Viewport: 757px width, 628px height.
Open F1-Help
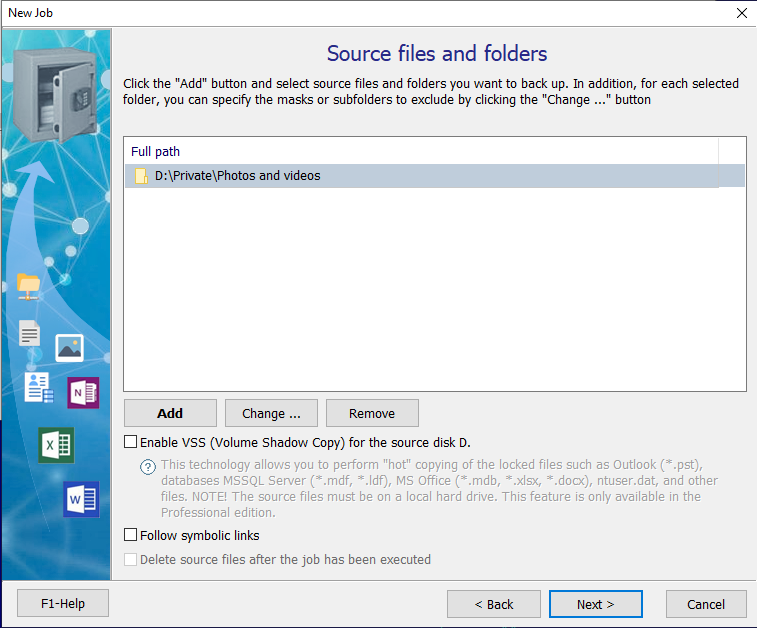(x=63, y=604)
